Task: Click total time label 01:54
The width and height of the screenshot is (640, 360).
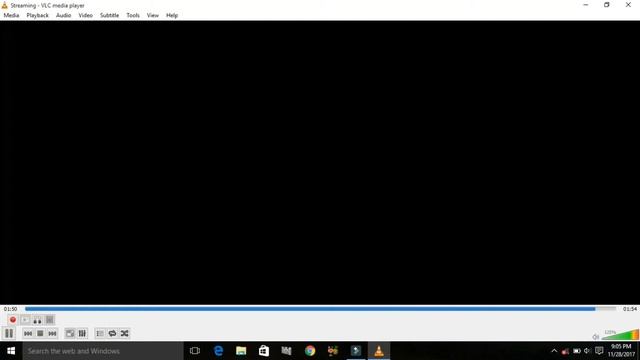Action: (x=630, y=309)
